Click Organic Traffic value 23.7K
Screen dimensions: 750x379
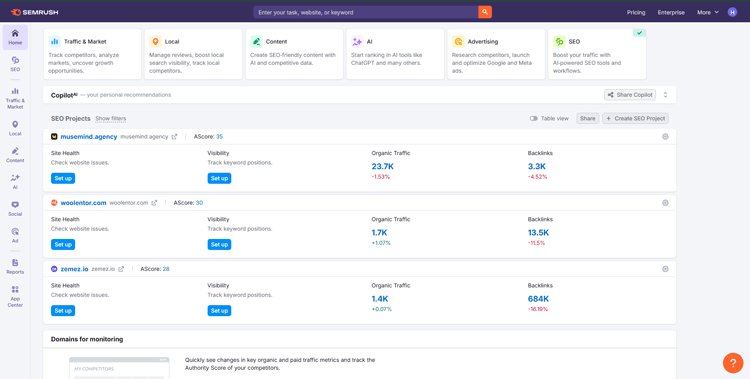(x=383, y=167)
